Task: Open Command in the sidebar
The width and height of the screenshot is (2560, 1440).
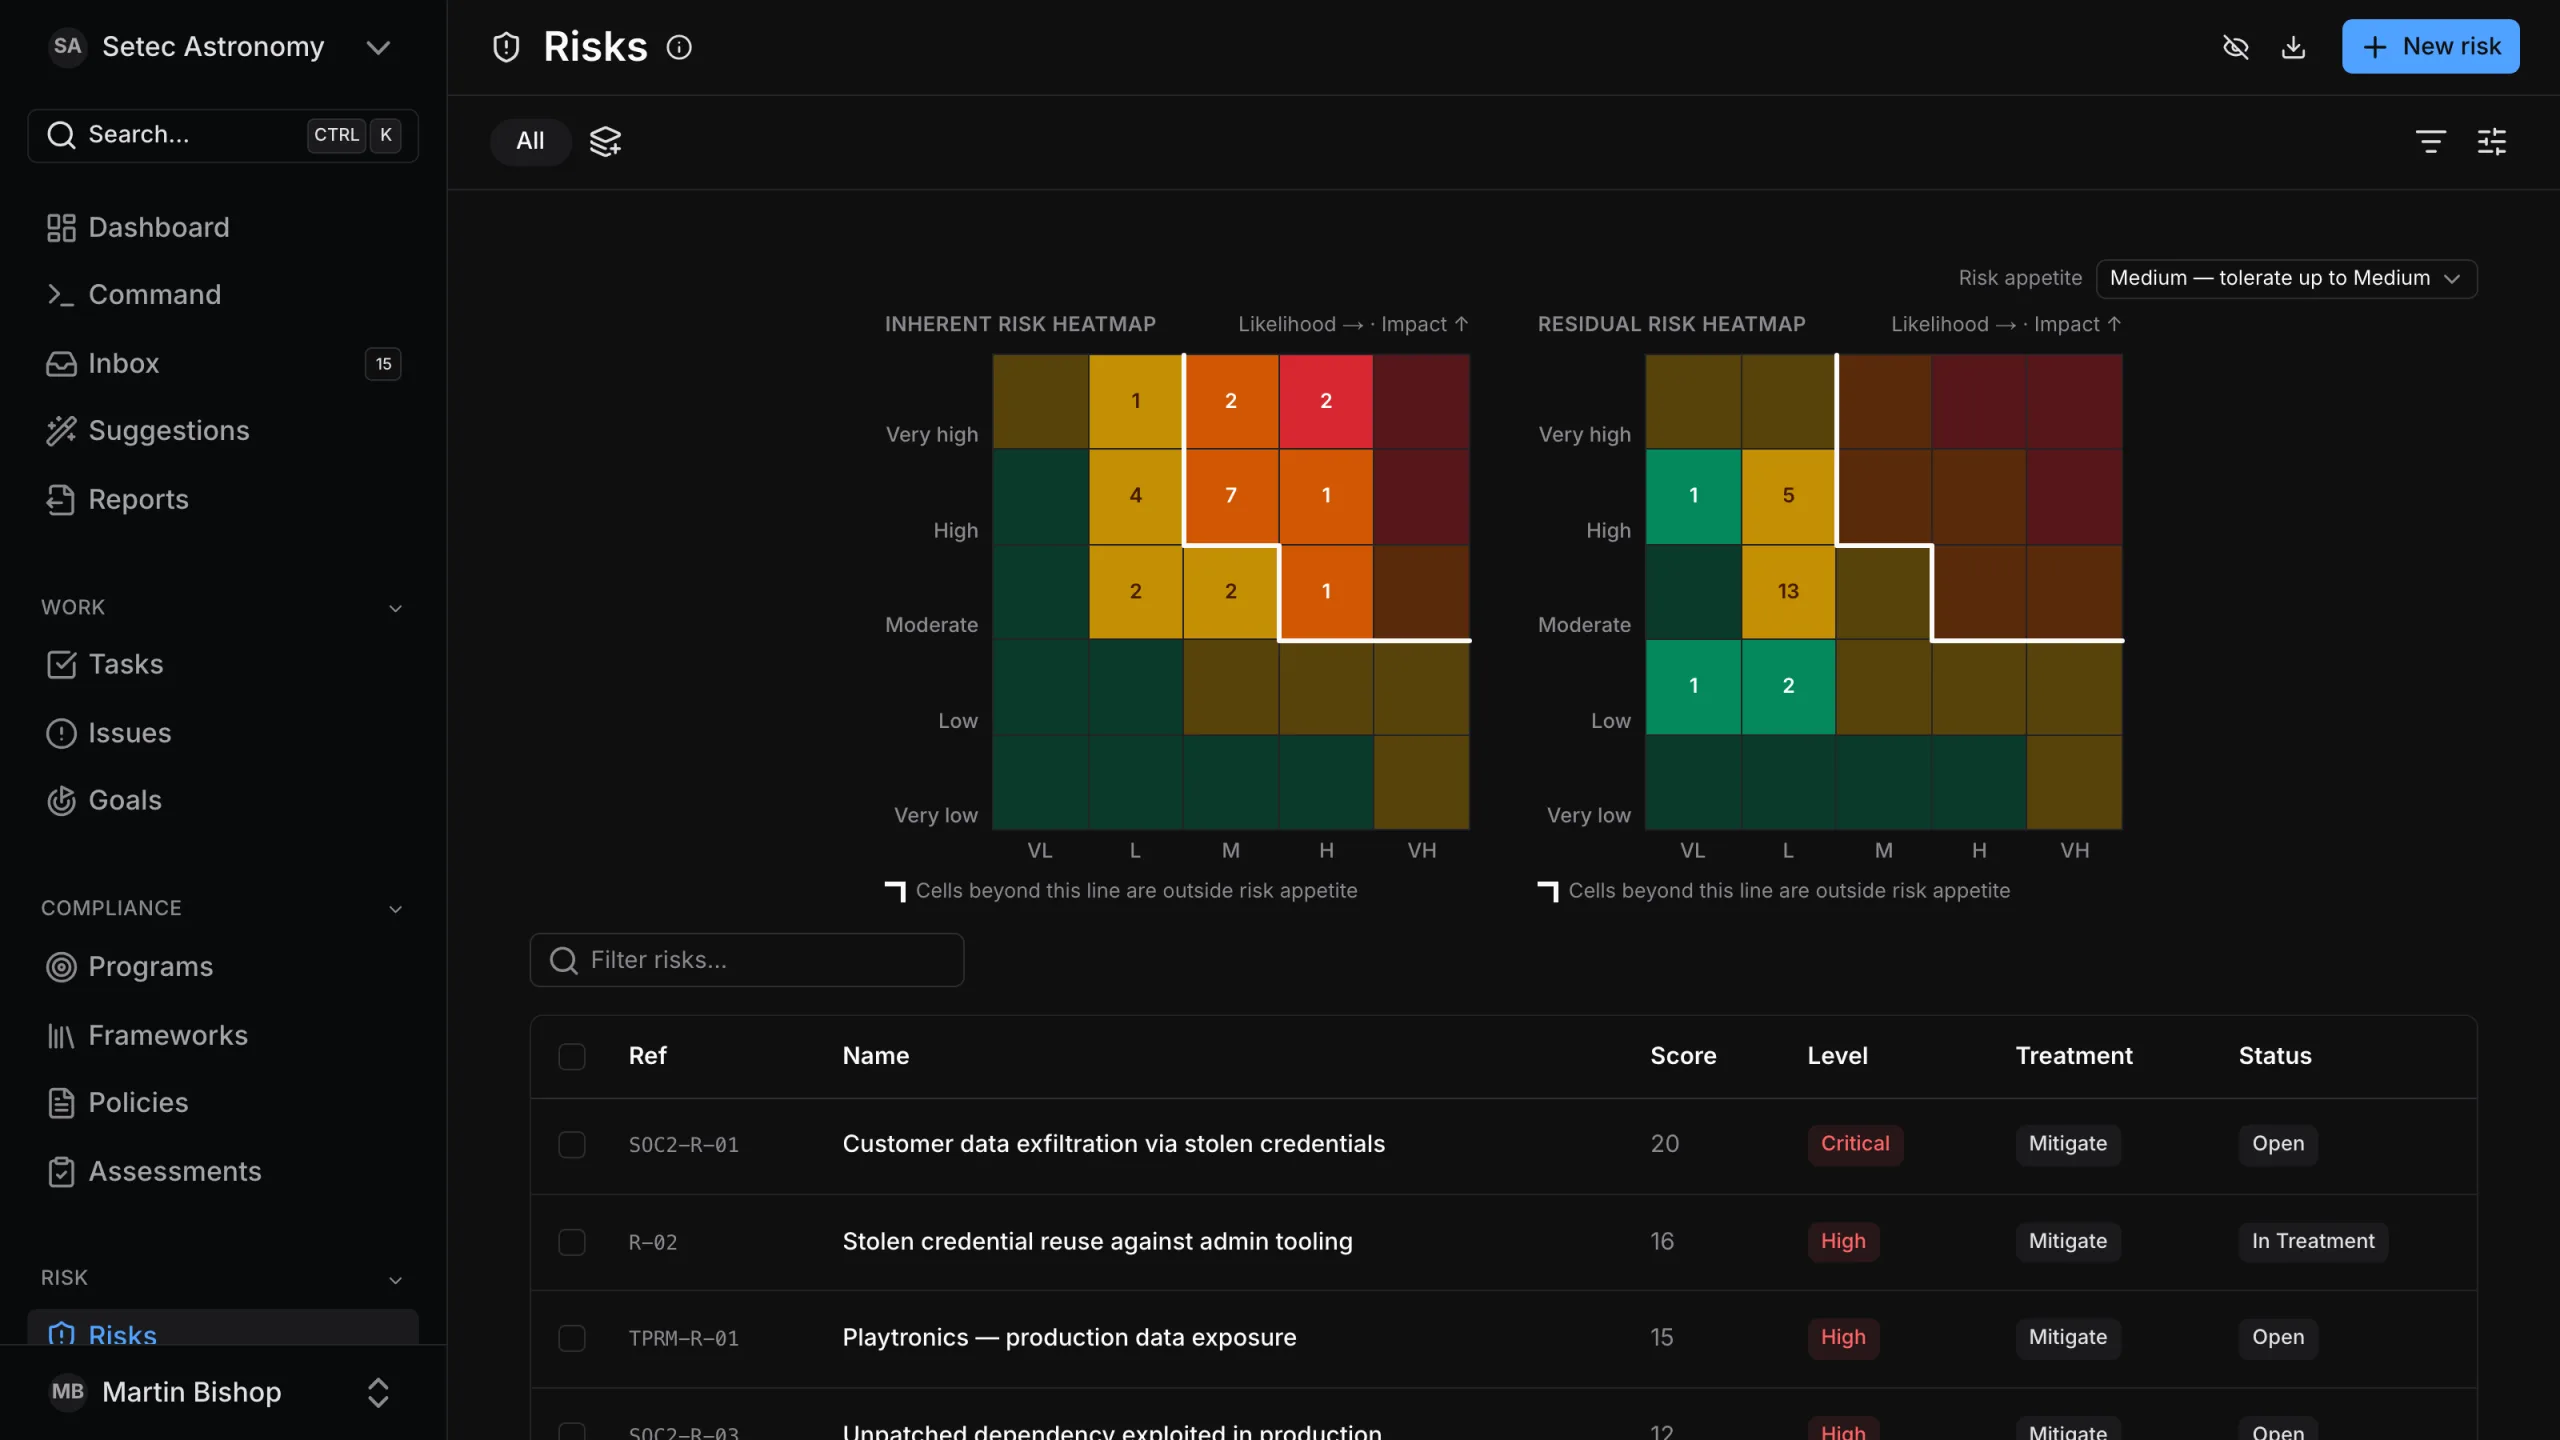Action: click(222, 294)
